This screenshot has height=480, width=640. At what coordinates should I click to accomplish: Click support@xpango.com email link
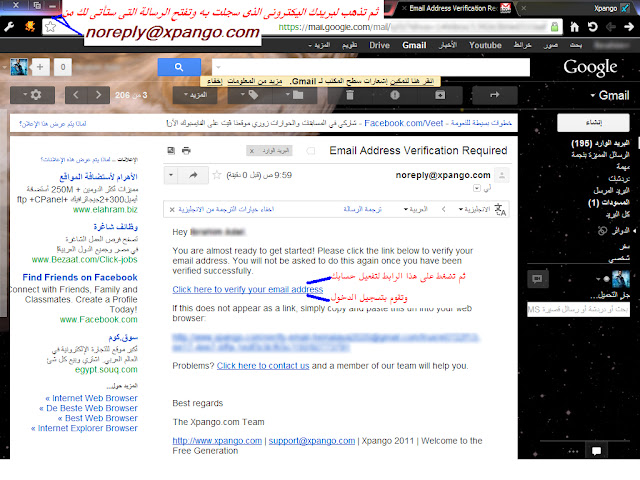coord(312,441)
